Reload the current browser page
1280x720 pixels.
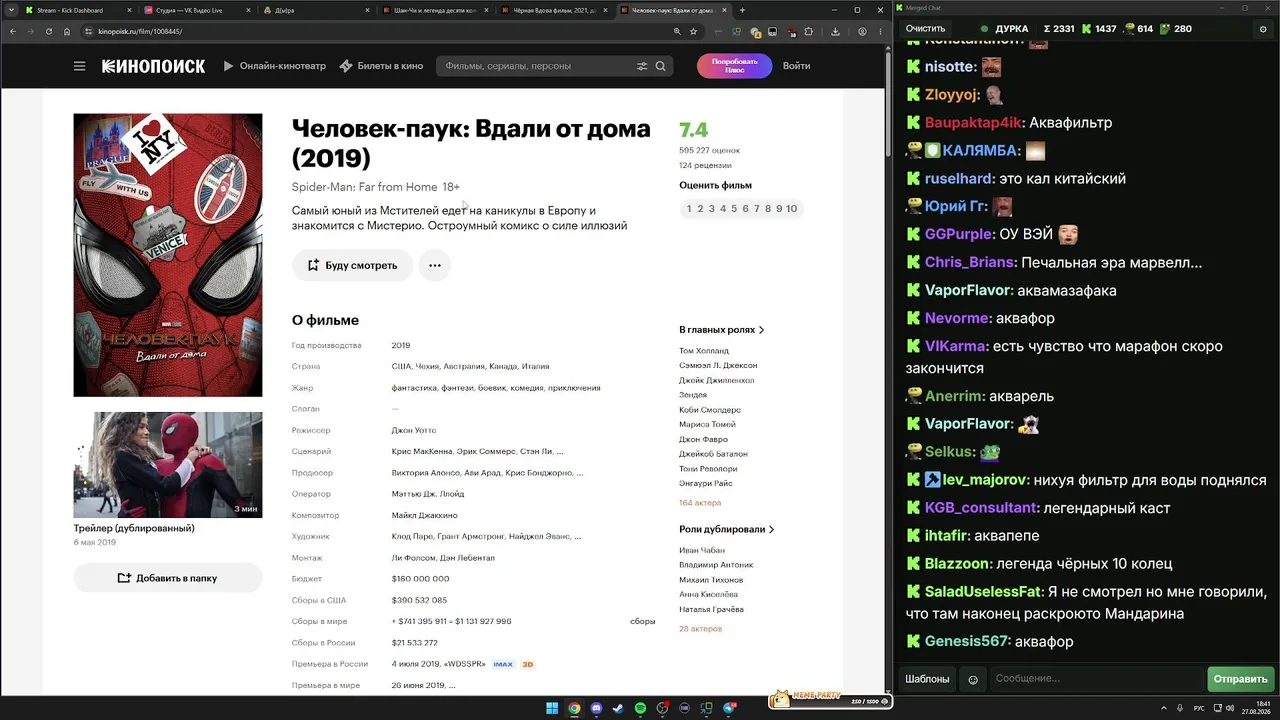[x=48, y=31]
